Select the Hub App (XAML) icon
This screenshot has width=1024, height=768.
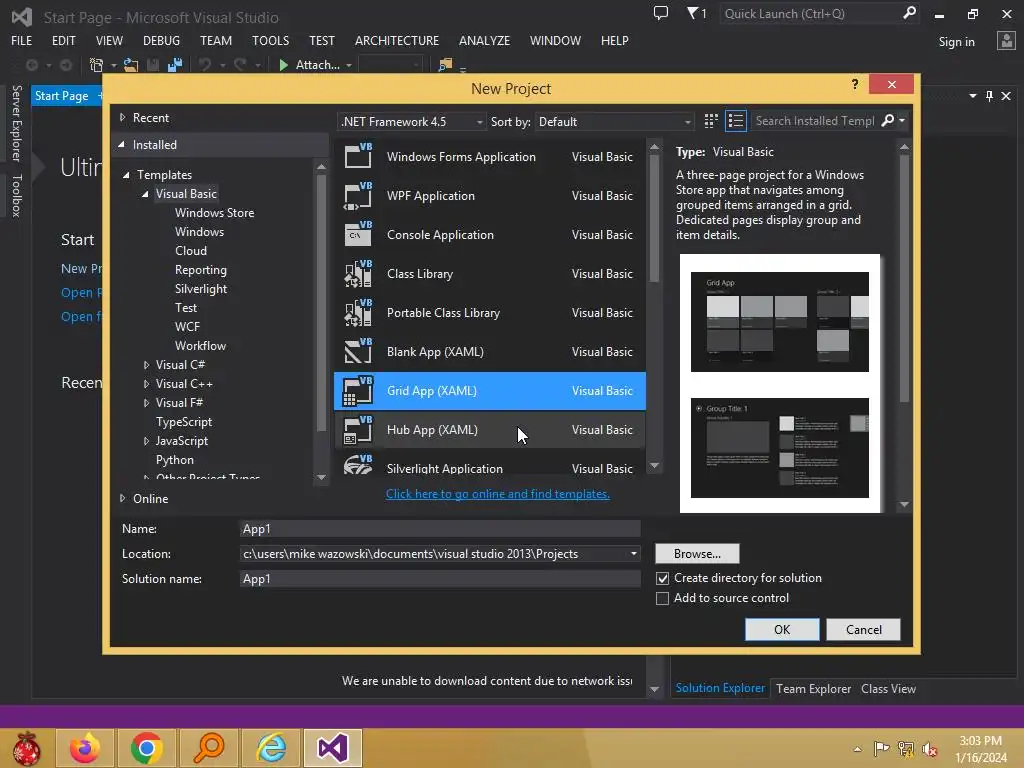point(358,430)
